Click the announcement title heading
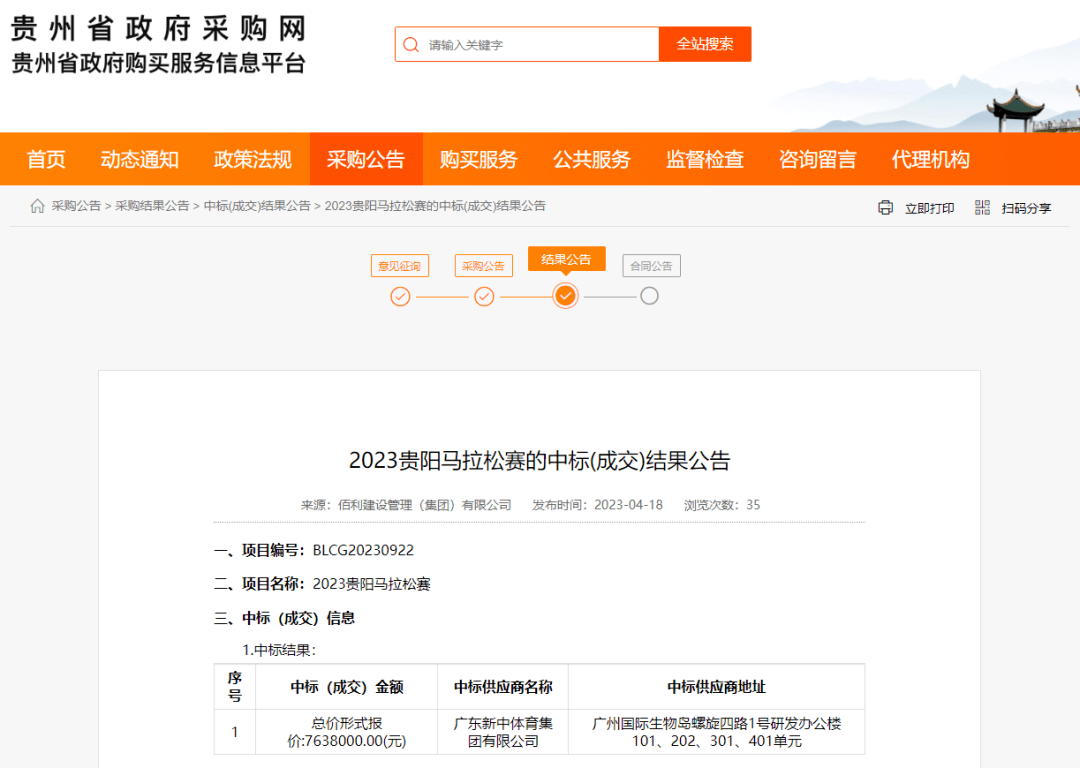Screen dimensions: 1080x768 [x=539, y=461]
